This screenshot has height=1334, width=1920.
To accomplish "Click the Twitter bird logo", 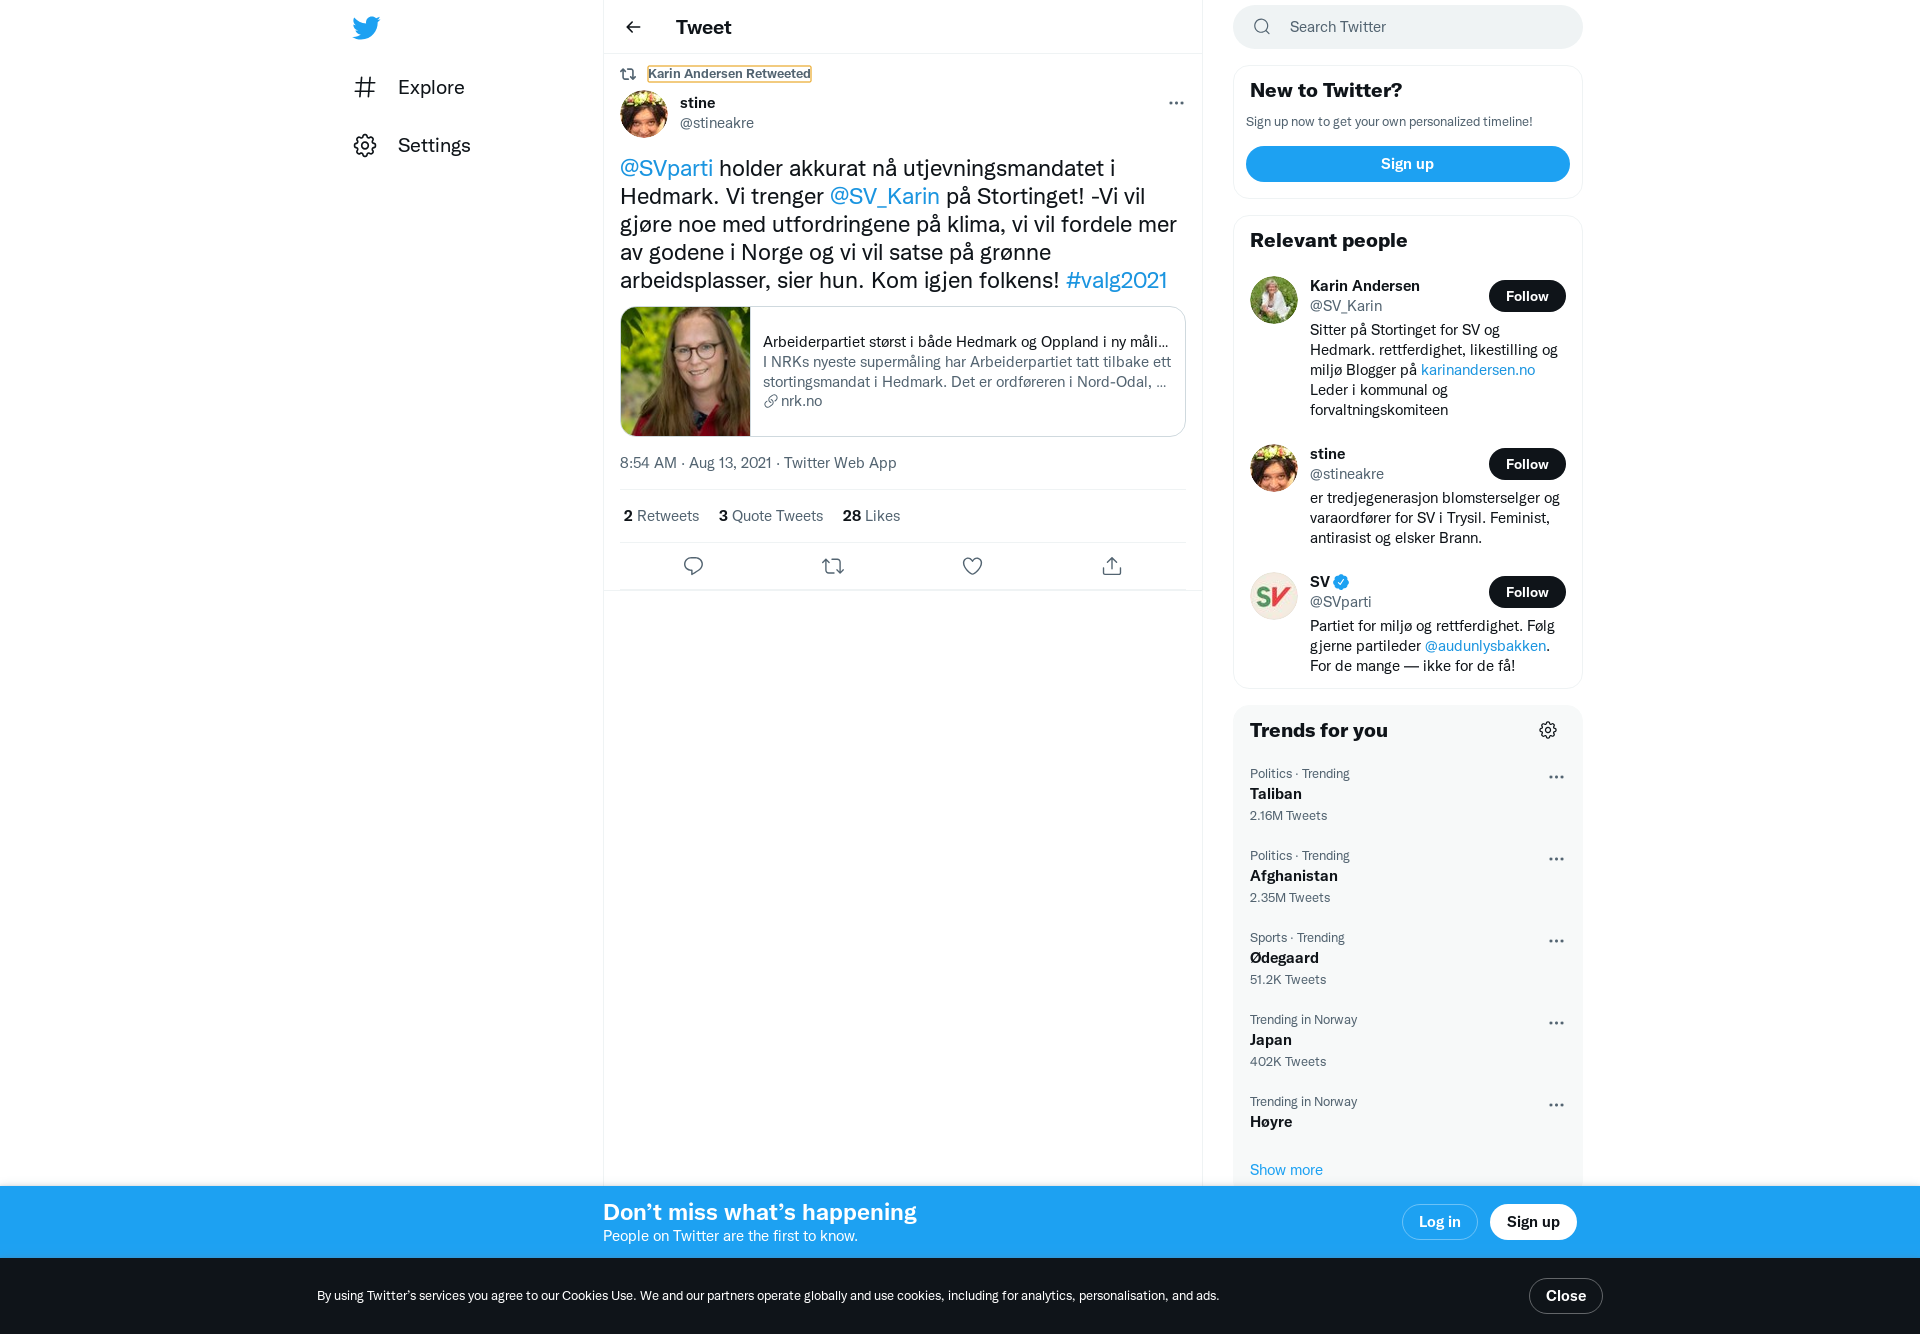I will 366,28.
